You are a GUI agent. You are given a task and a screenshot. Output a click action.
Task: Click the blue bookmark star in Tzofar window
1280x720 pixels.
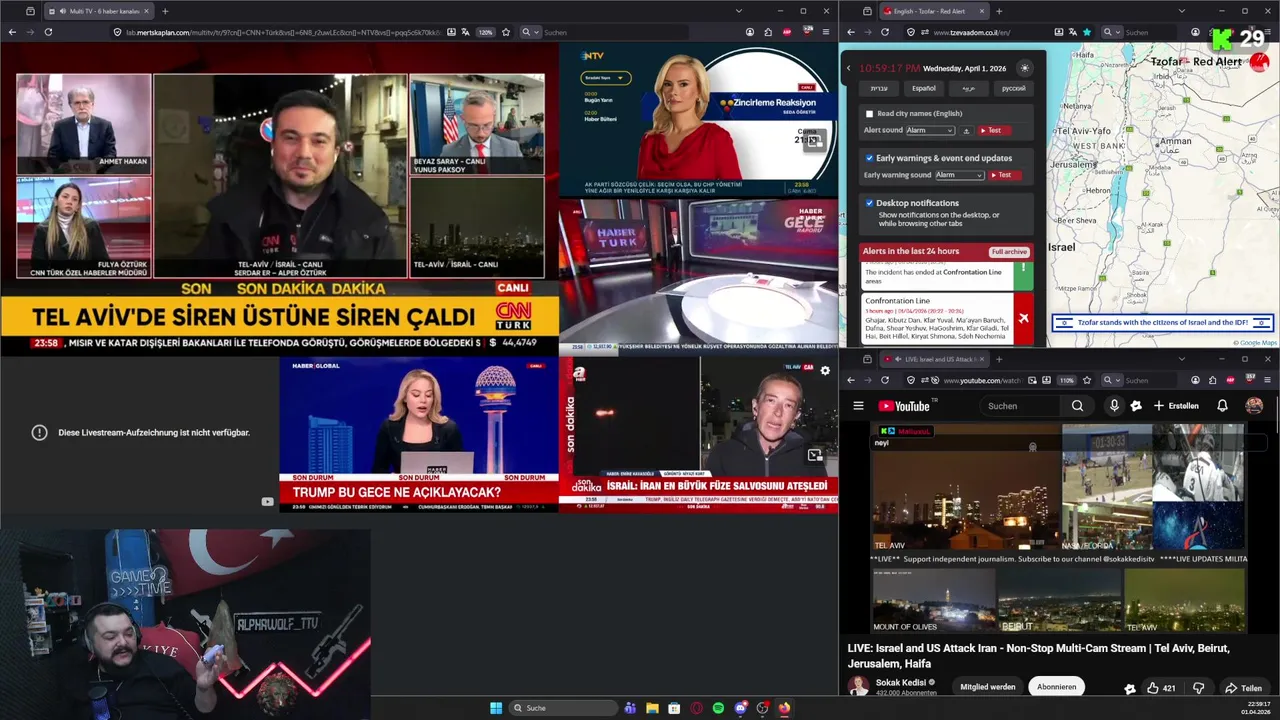(1087, 32)
